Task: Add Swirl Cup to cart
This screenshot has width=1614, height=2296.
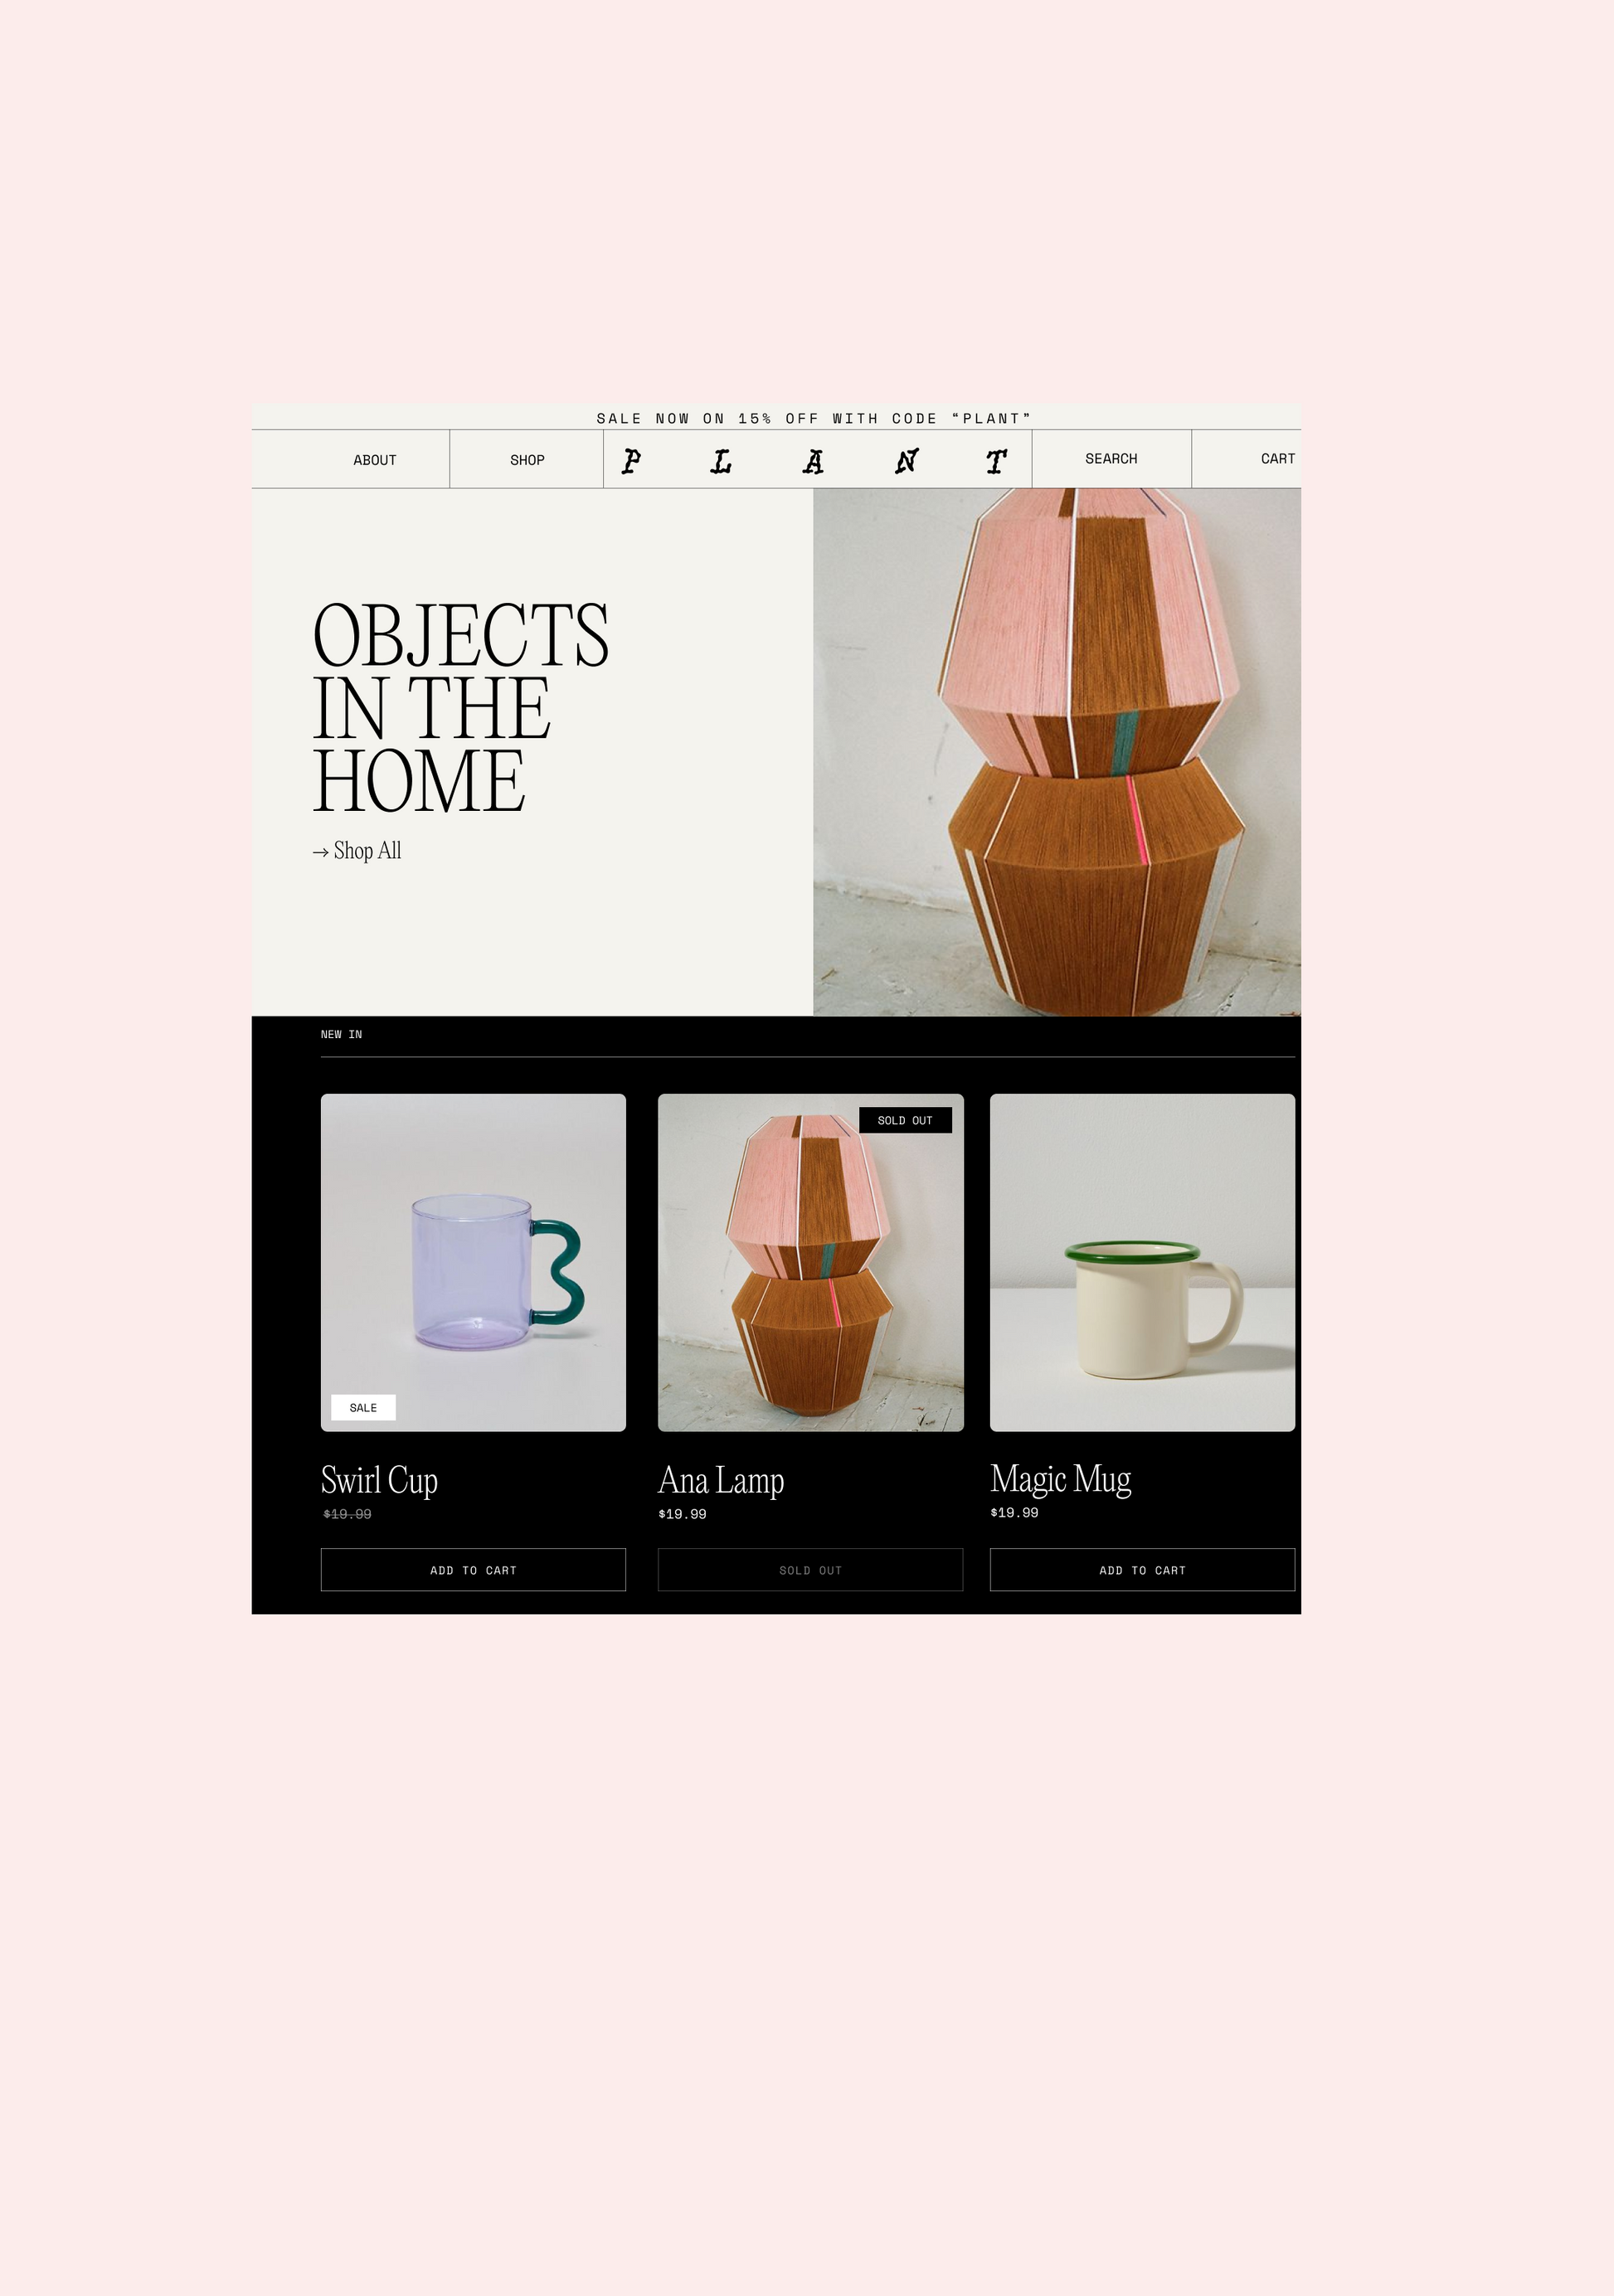Action: coord(473,1570)
